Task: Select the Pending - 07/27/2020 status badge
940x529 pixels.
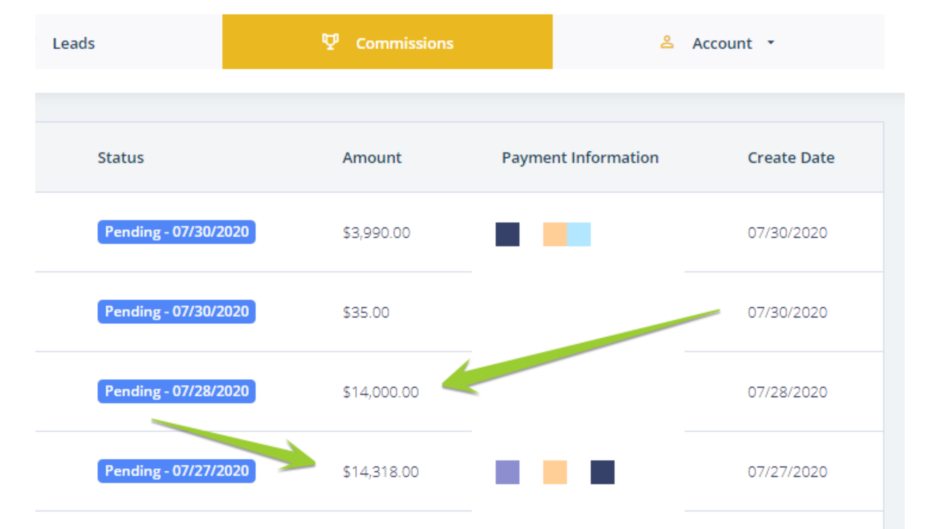Action: 176,471
